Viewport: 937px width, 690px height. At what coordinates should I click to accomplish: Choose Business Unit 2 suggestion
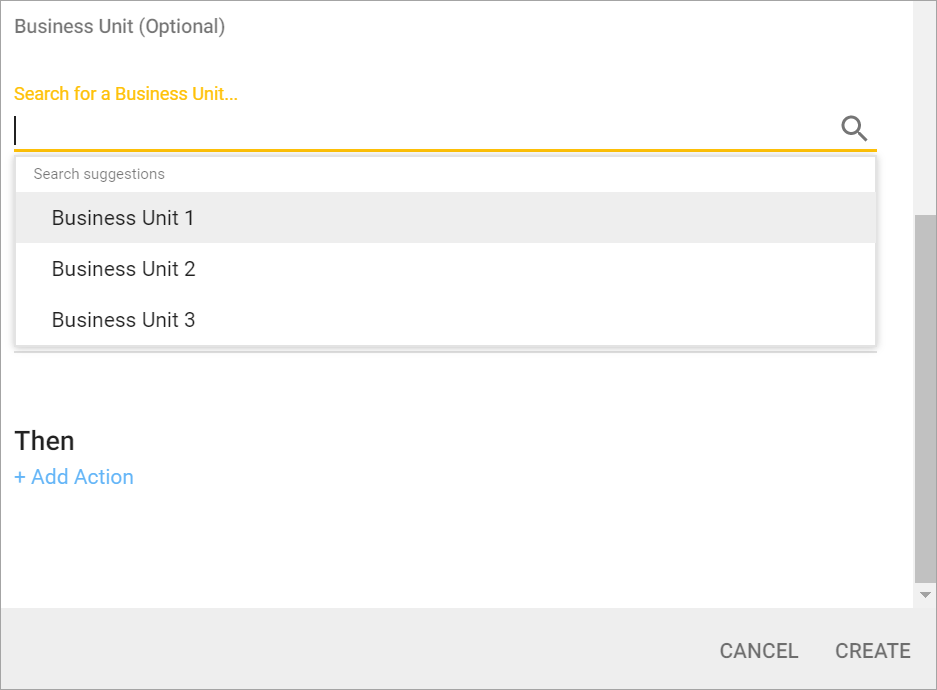point(123,269)
